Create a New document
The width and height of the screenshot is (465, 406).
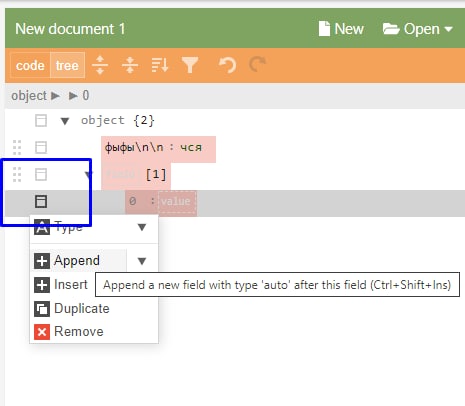coord(341,29)
